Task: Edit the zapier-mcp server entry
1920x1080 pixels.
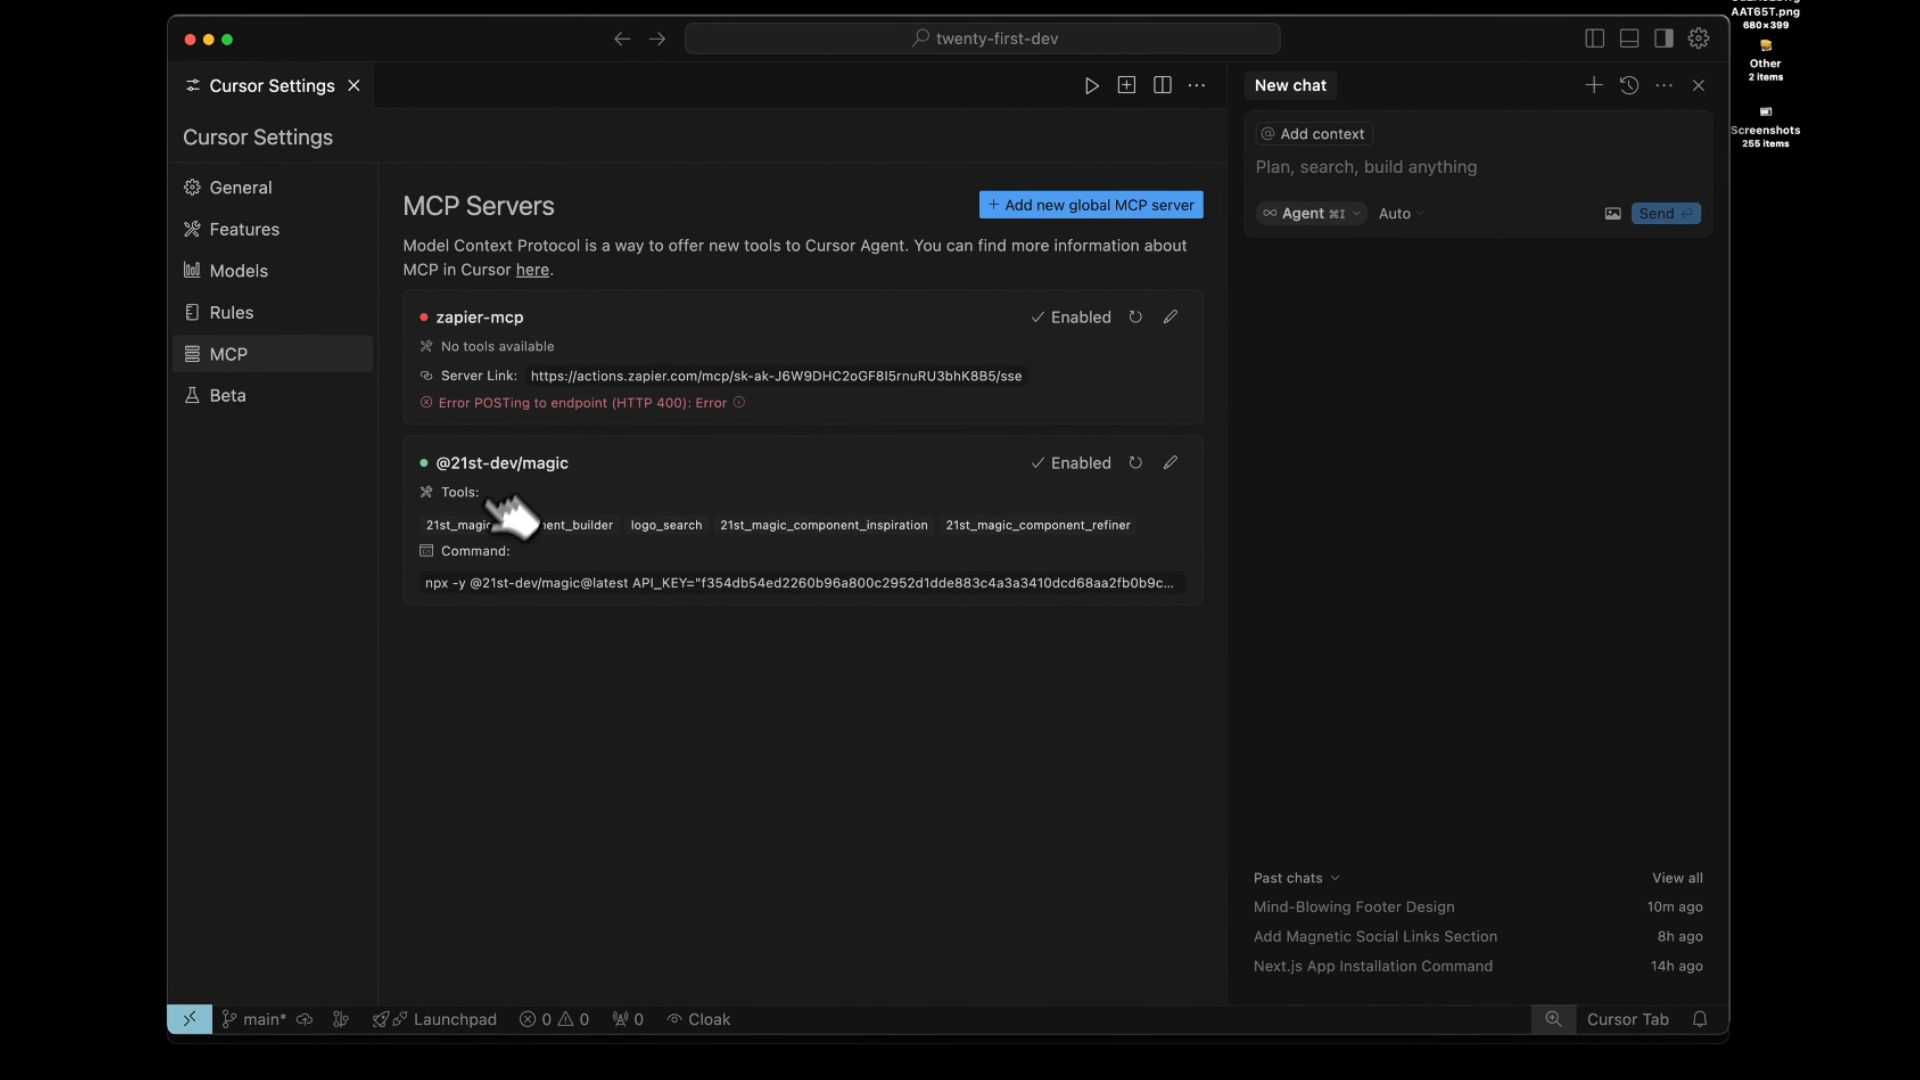Action: [x=1170, y=317]
